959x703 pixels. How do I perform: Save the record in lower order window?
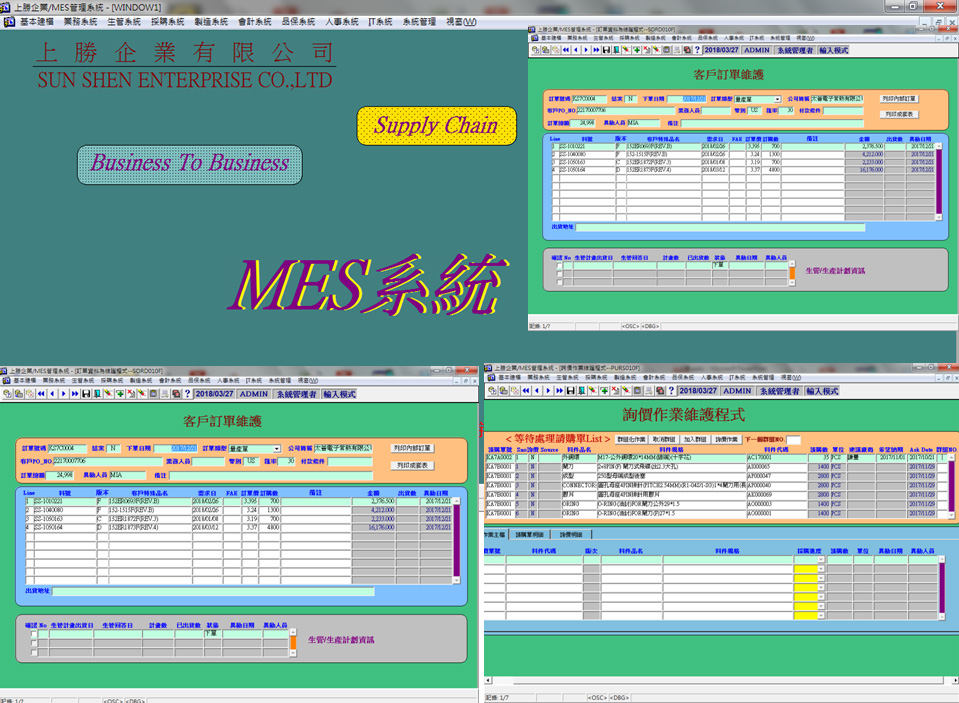86,394
